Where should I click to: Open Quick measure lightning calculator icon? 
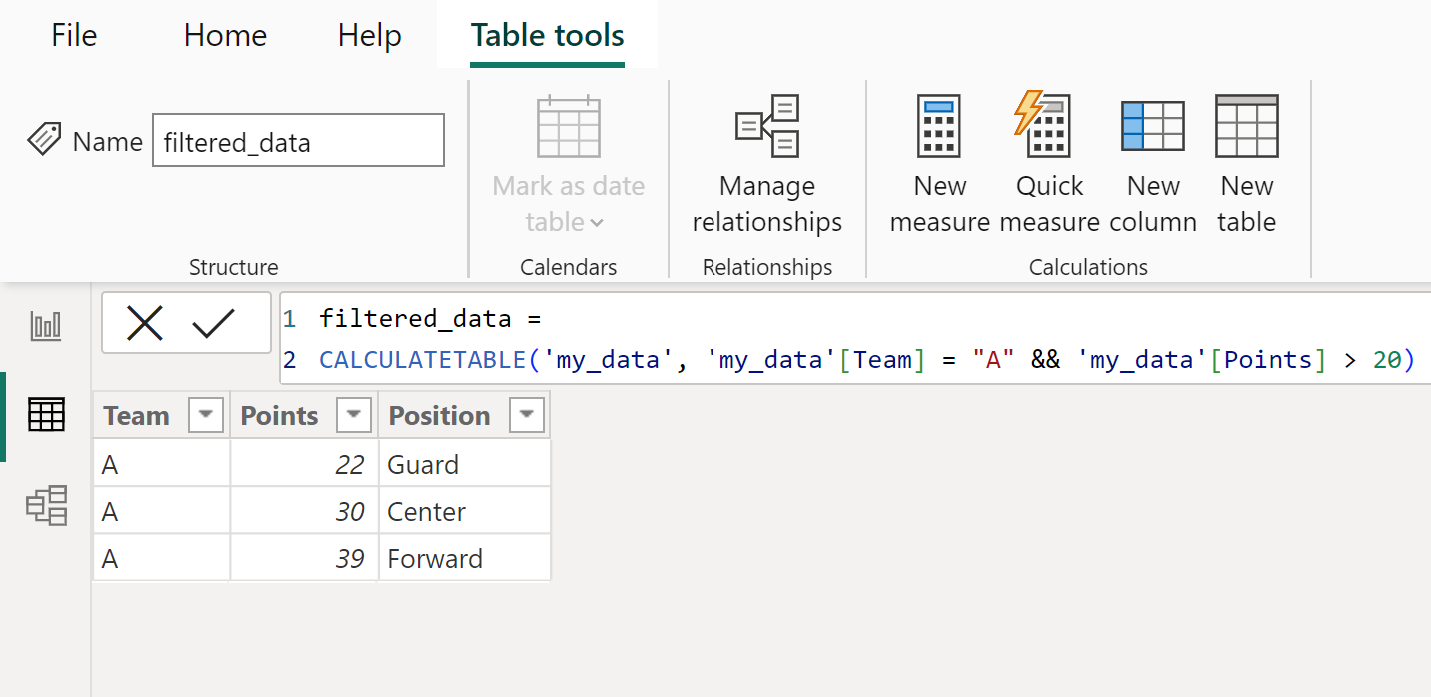pos(1043,126)
